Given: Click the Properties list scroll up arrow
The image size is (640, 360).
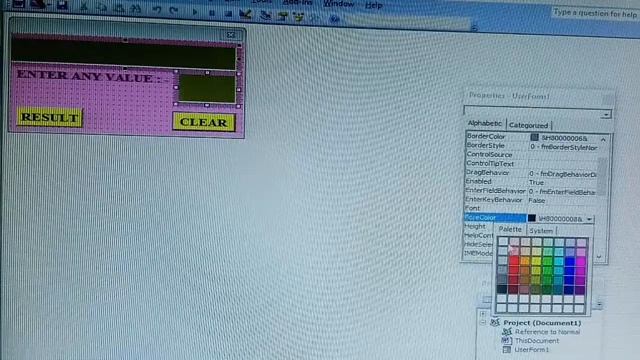Looking at the screenshot, I should 603,140.
